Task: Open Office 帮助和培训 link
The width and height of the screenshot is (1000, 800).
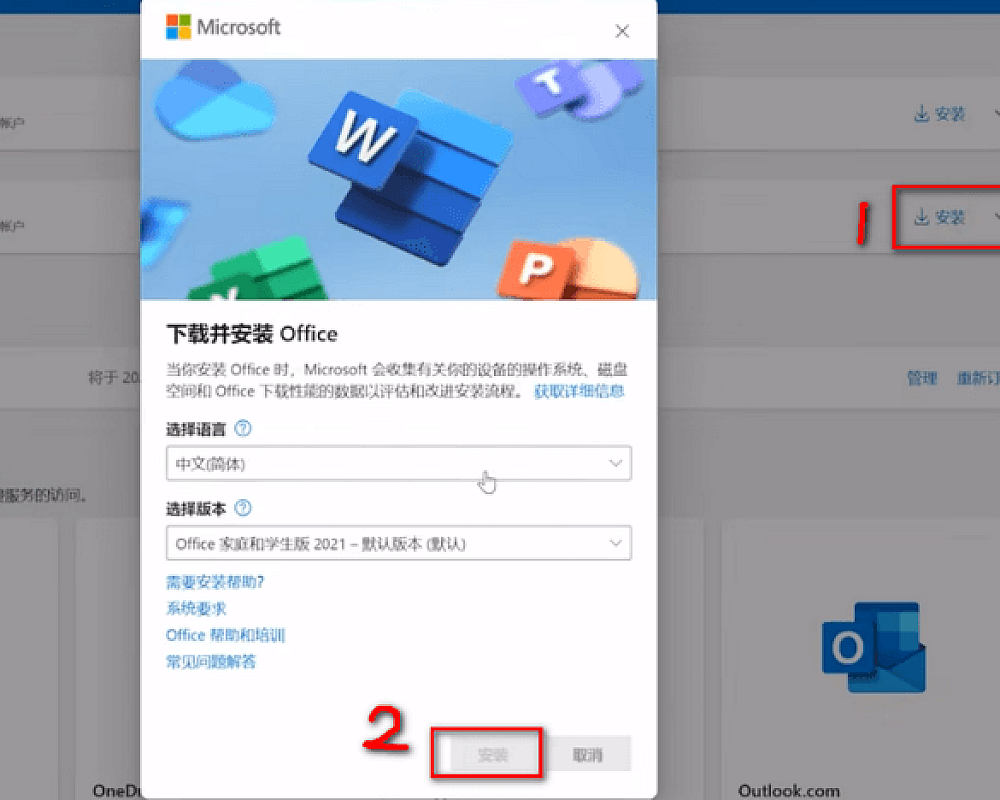Action: click(x=225, y=635)
